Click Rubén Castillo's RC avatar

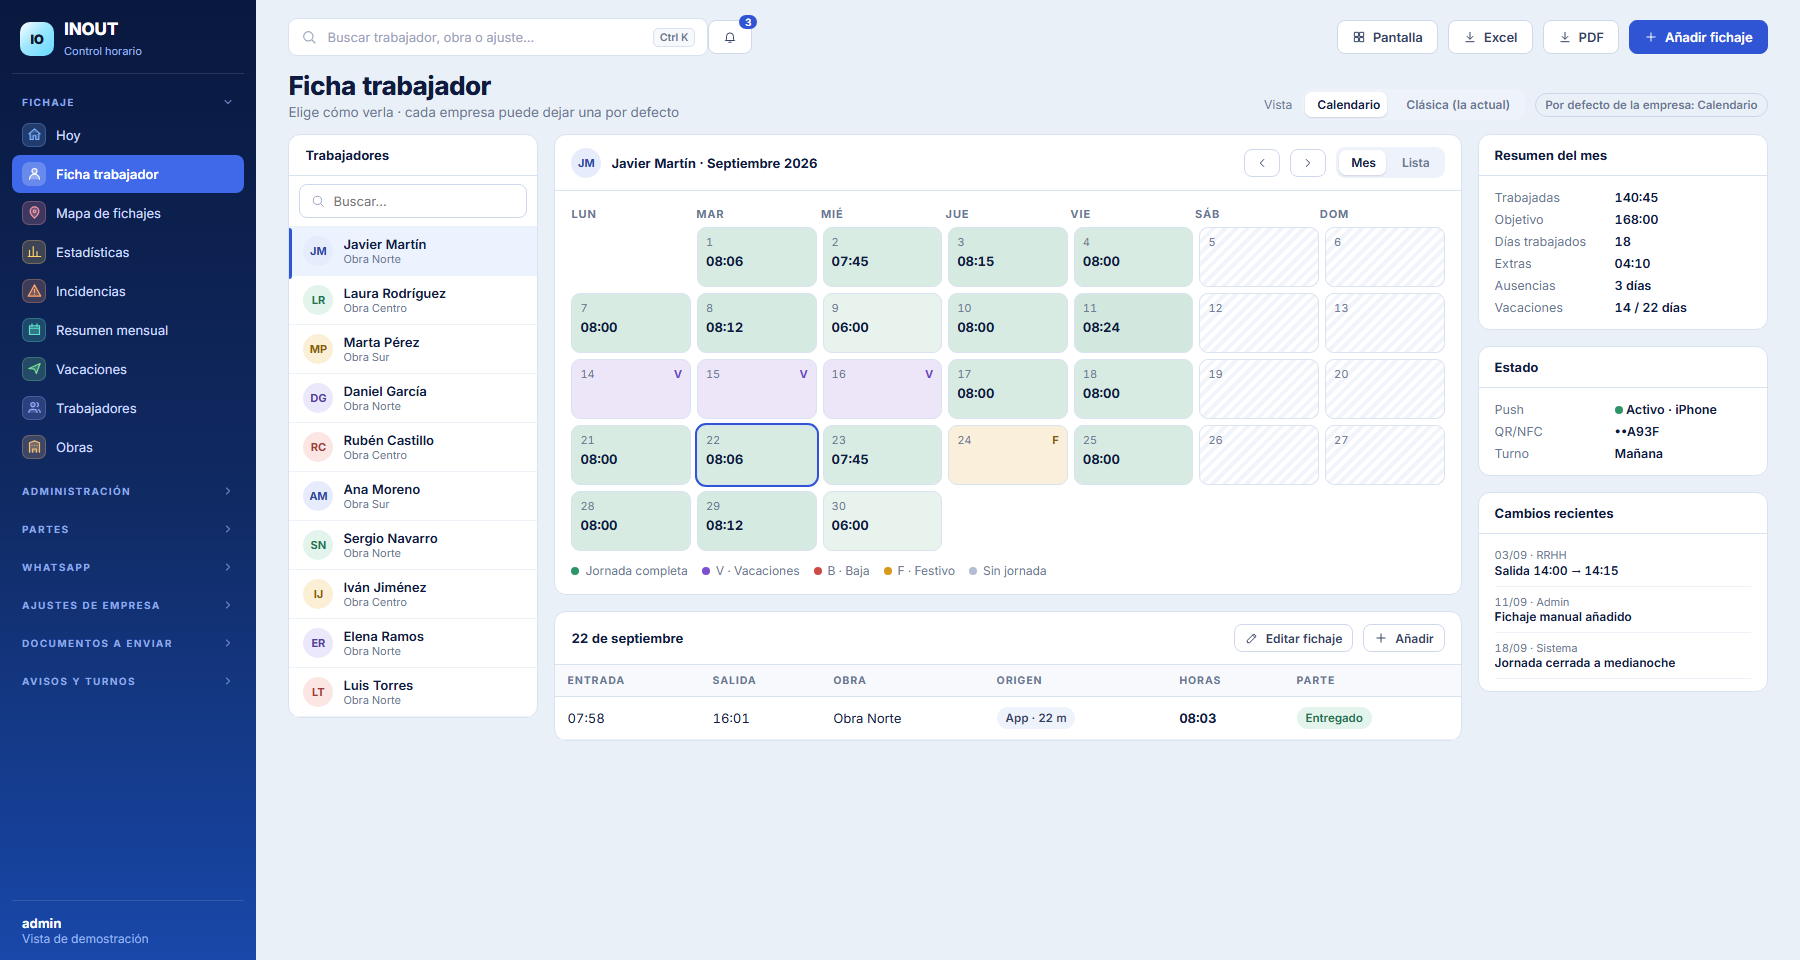point(318,447)
